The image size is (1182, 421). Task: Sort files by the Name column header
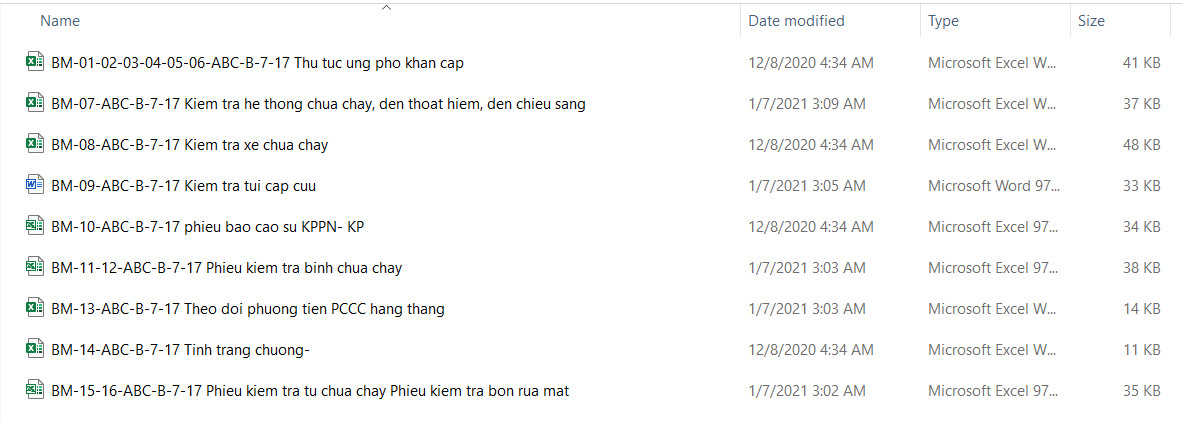tap(61, 21)
